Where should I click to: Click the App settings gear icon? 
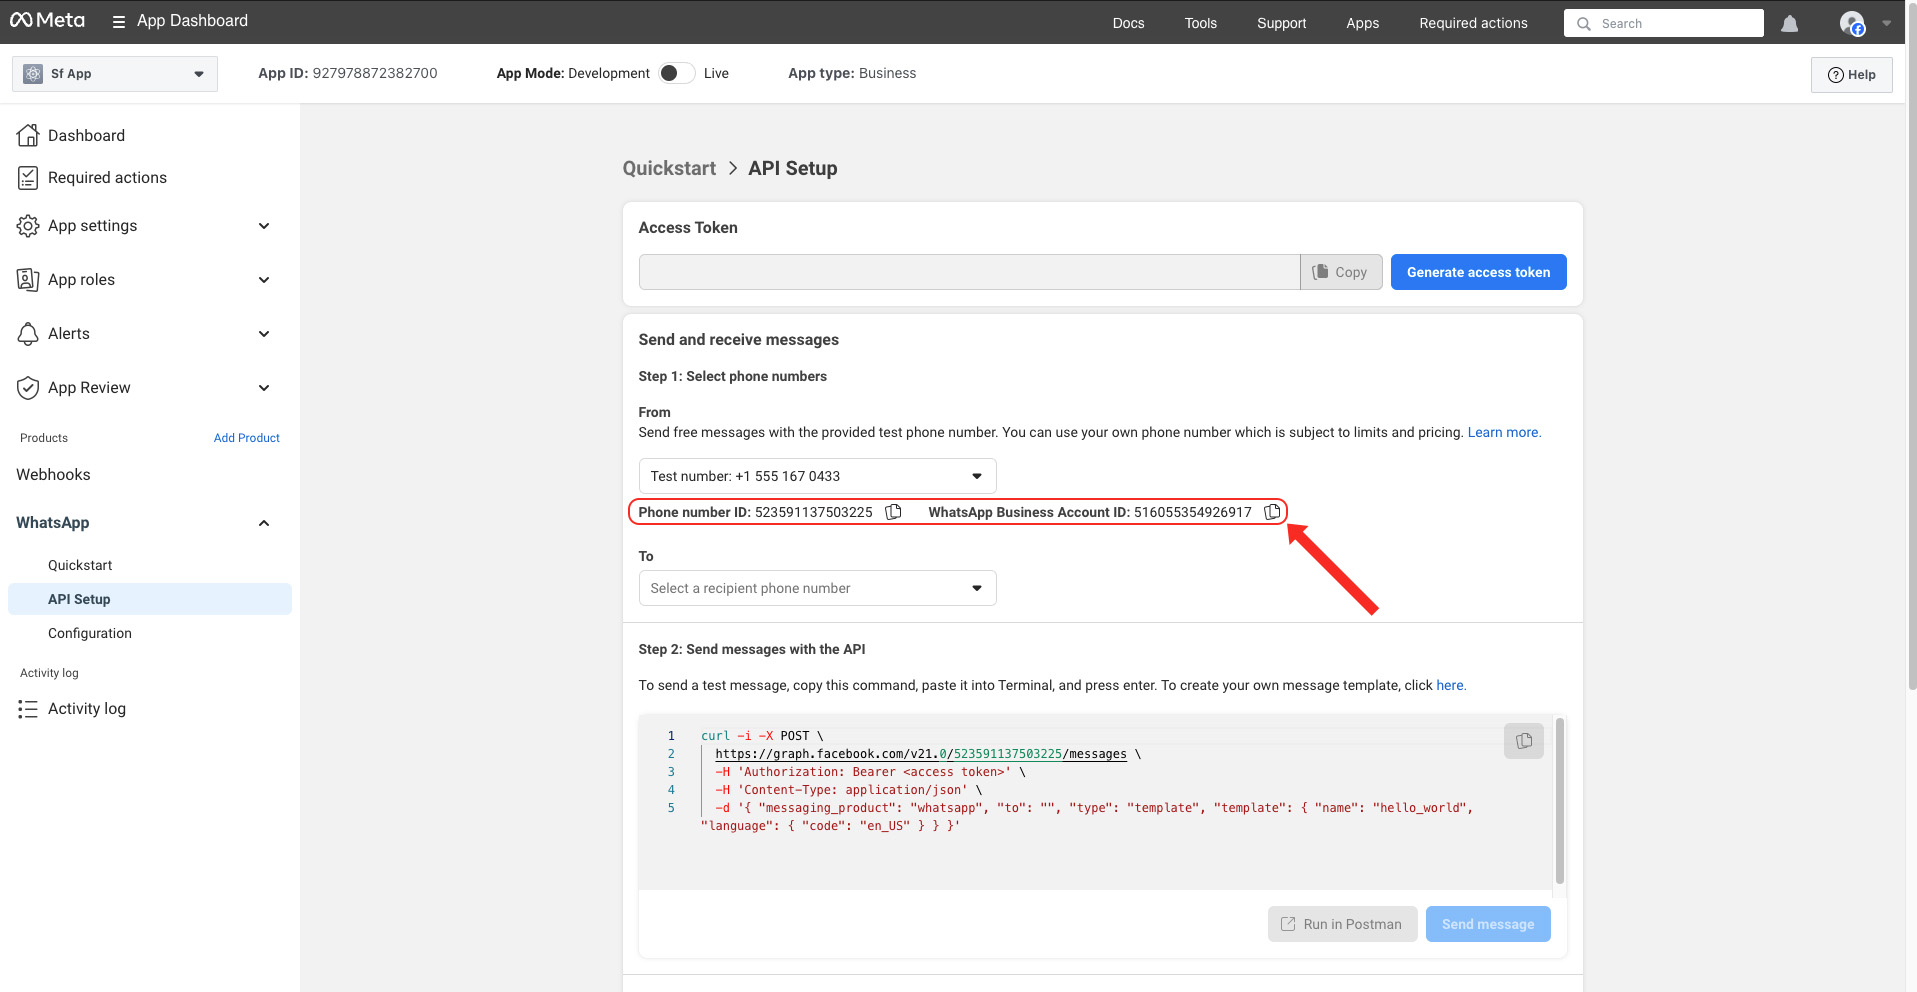pyautogui.click(x=28, y=226)
